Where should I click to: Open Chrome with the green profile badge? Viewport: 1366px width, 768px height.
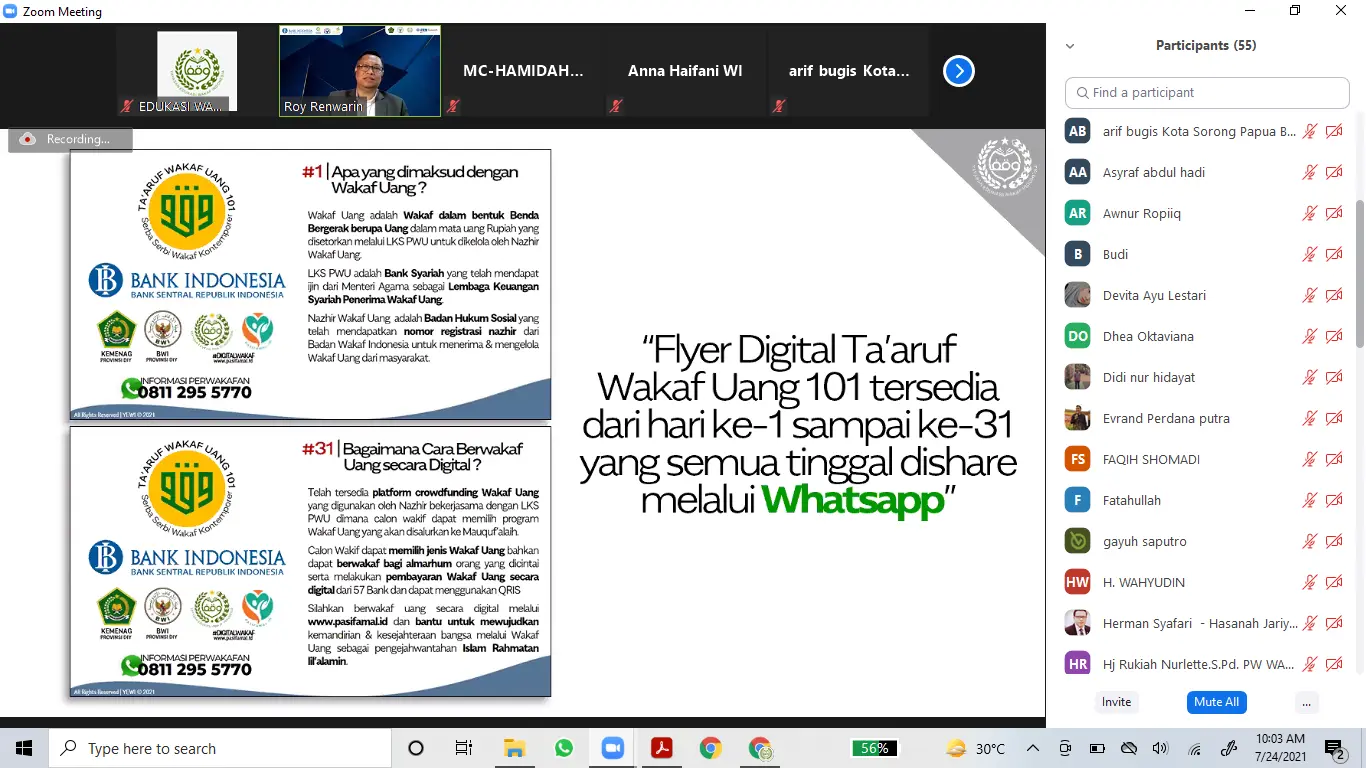[x=760, y=748]
